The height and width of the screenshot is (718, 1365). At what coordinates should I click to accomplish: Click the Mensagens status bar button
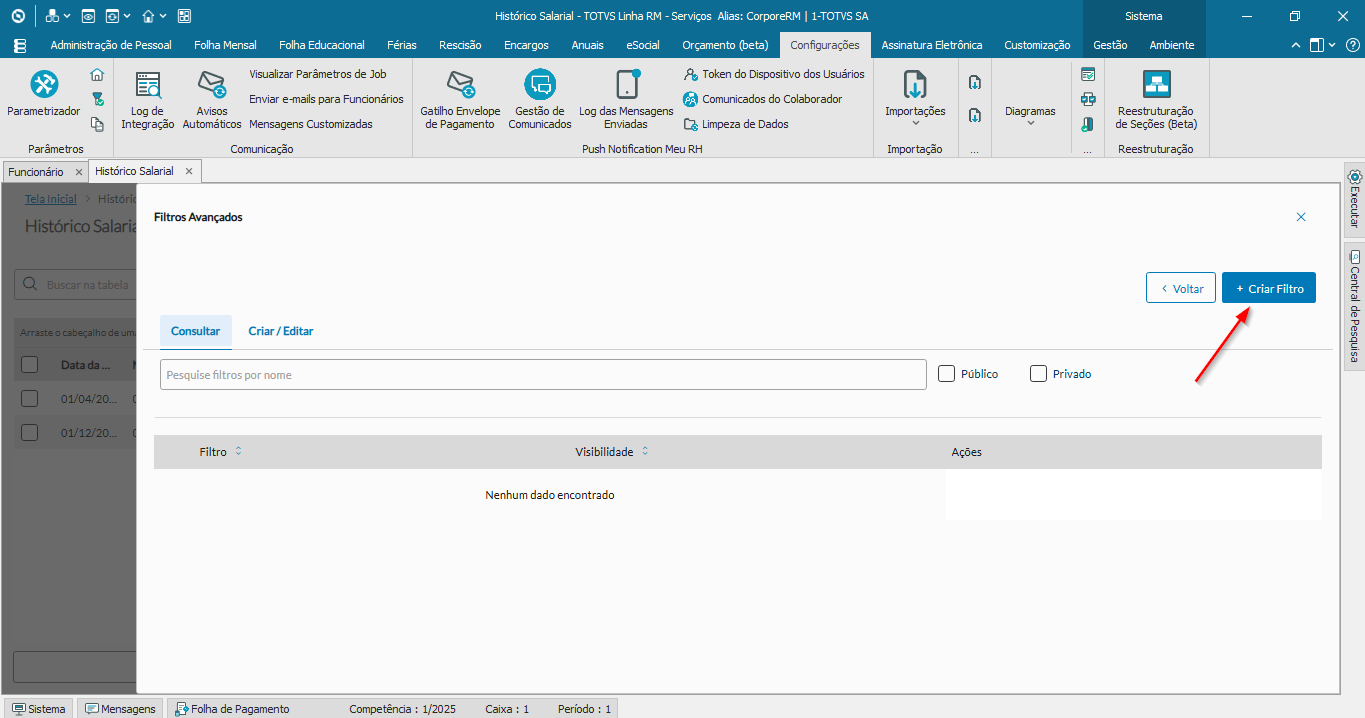point(121,708)
